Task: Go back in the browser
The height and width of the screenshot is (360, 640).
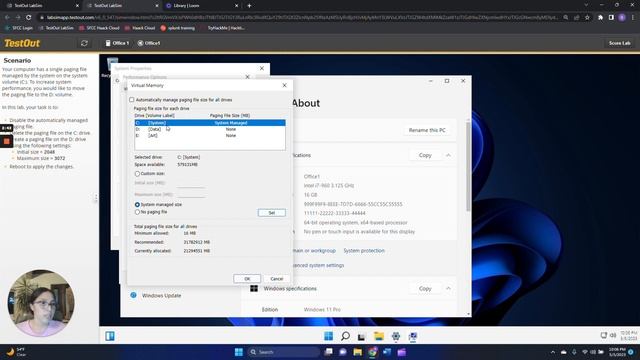Action: pos(7,18)
